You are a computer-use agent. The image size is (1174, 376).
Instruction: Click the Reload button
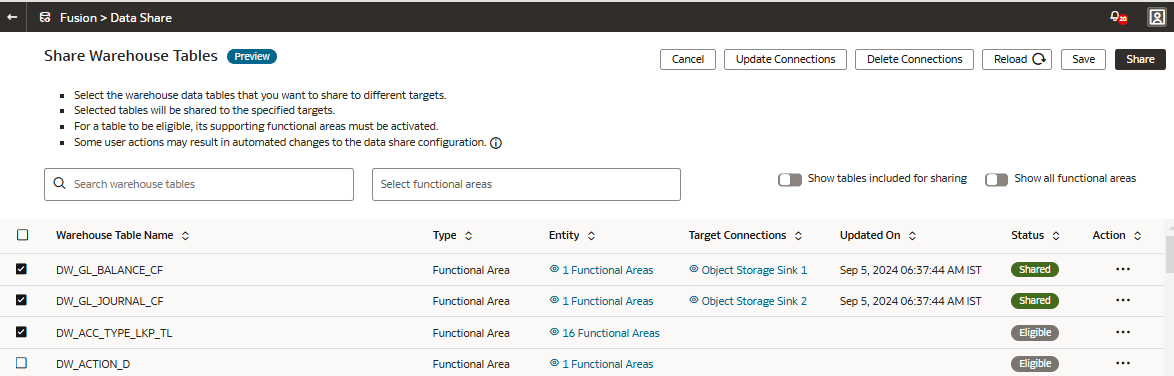pyautogui.click(x=1018, y=59)
